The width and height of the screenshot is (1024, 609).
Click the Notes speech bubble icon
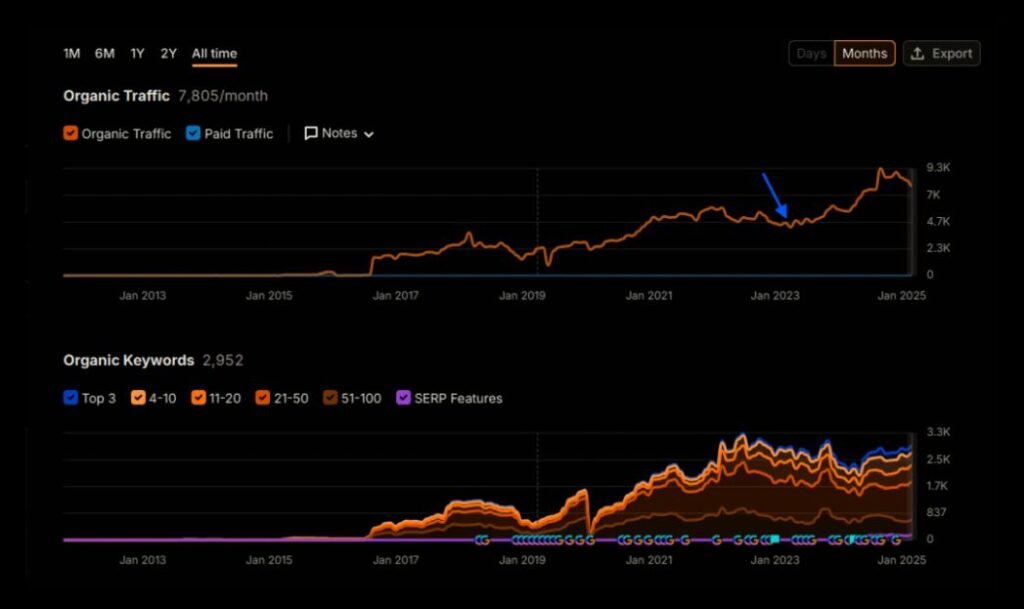[311, 133]
